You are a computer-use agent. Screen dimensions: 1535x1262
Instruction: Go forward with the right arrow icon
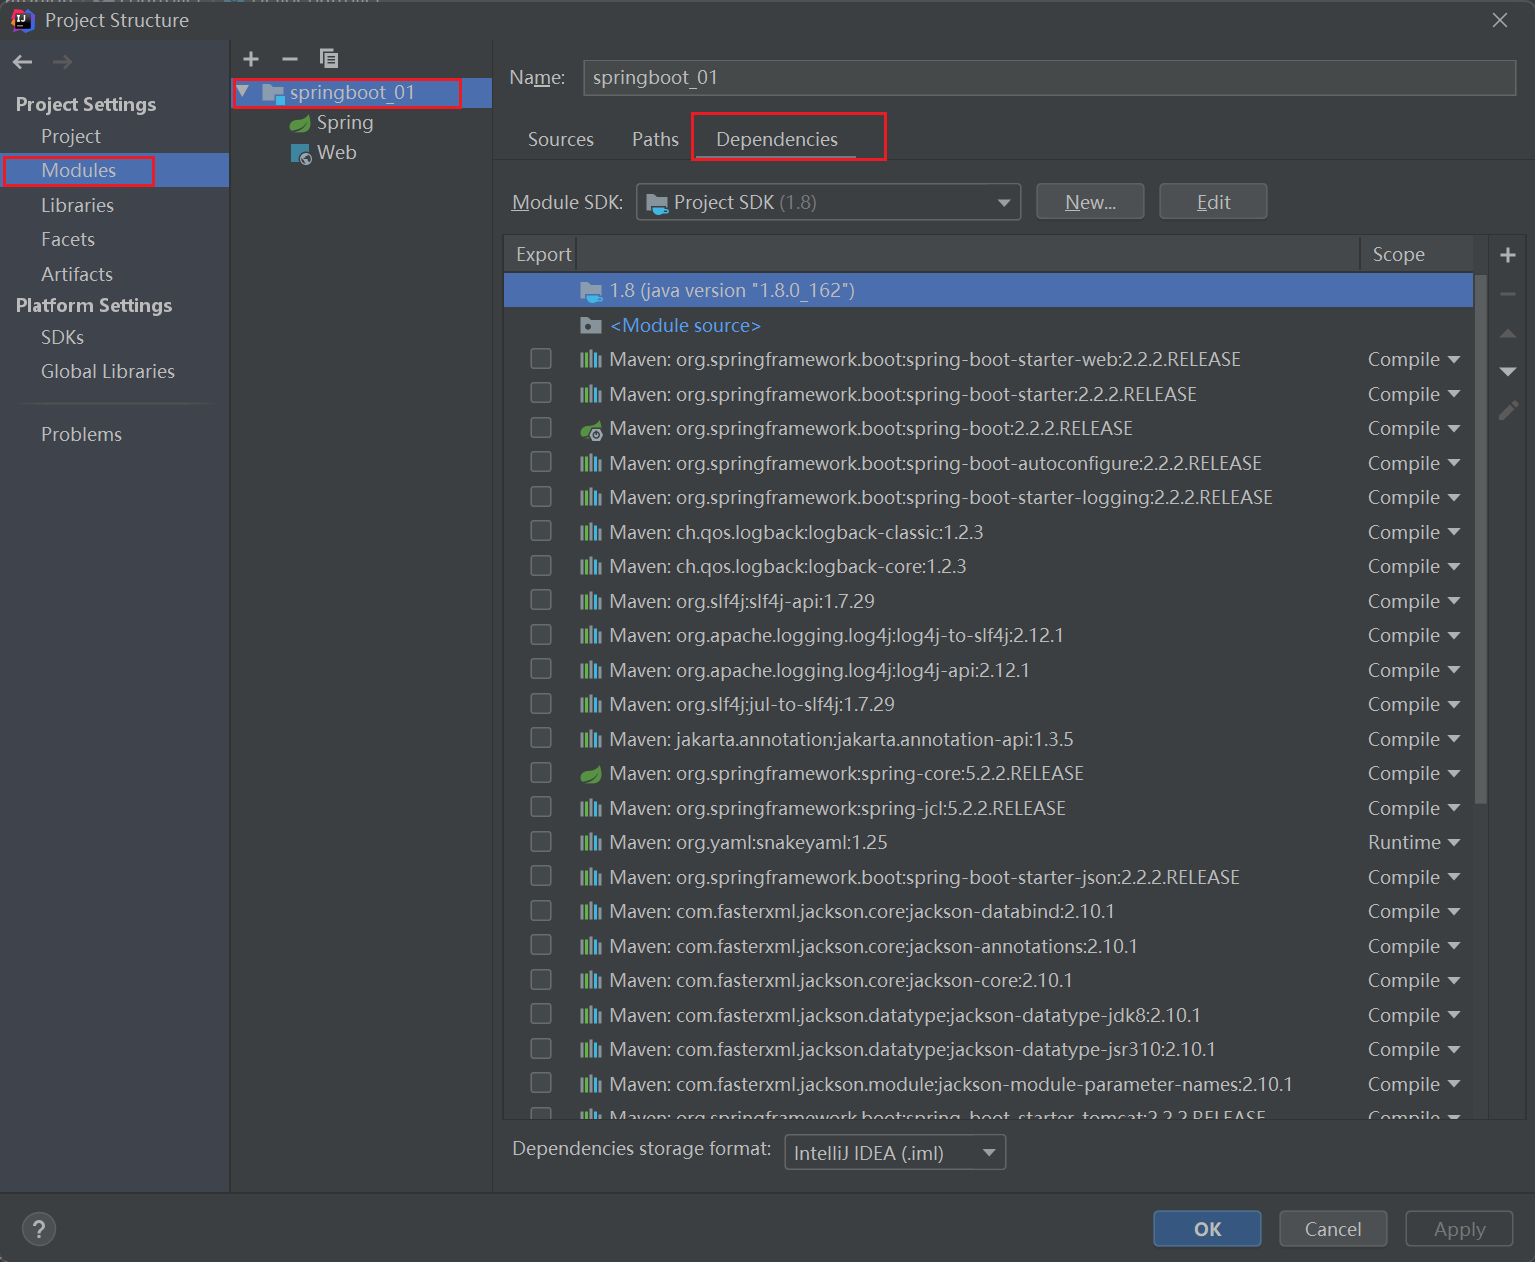[62, 62]
